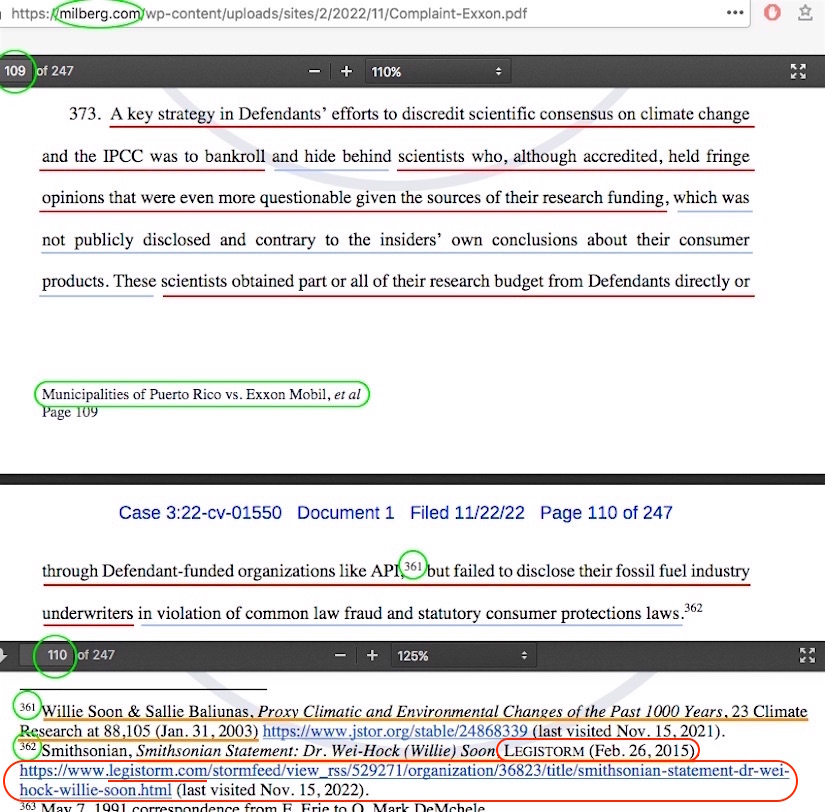Image resolution: width=825 pixels, height=812 pixels.
Task: Click the page number field showing 109
Action: 15,71
